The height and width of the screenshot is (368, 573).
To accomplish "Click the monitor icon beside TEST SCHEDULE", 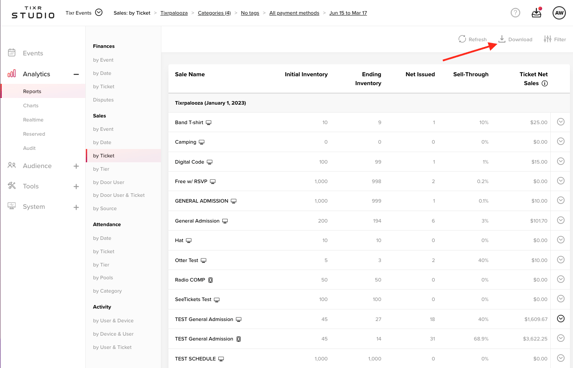I will 221,359.
